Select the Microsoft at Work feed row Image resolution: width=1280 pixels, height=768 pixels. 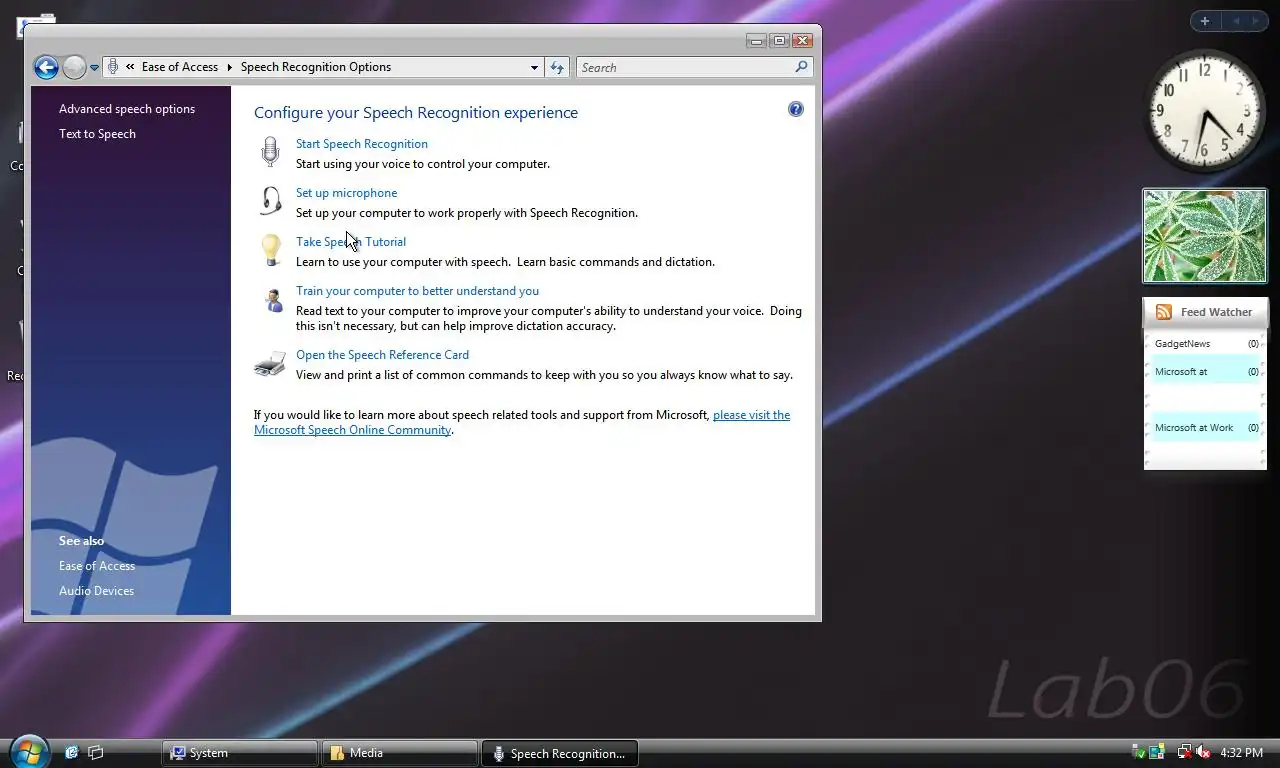(x=1206, y=428)
